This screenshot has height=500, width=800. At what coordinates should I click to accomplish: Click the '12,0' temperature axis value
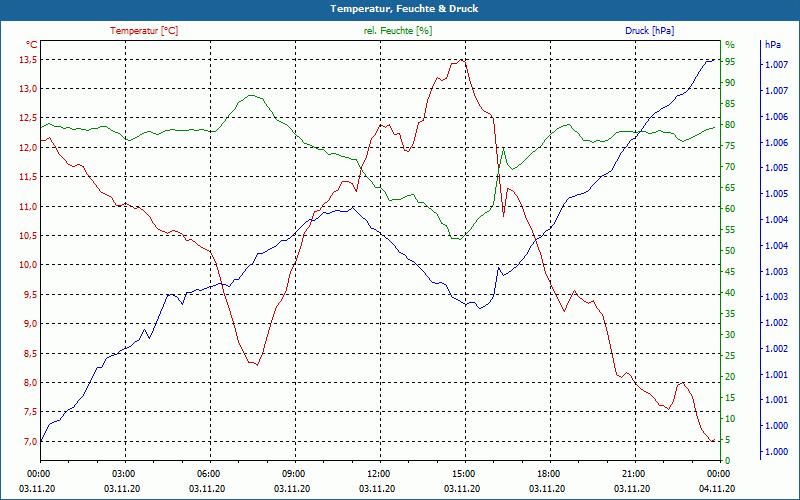tap(28, 147)
